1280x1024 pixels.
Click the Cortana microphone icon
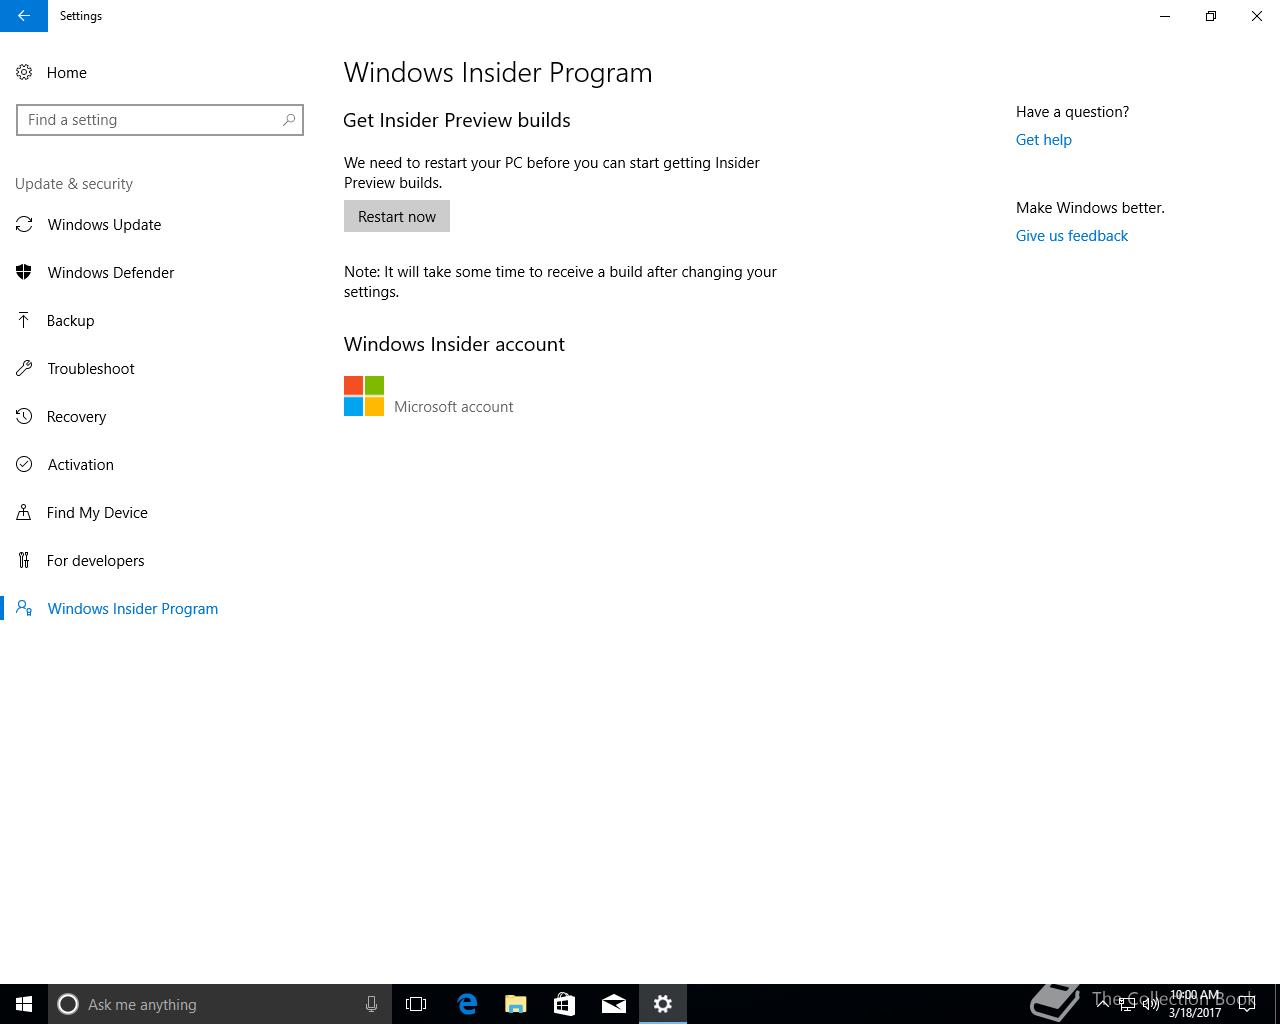(x=371, y=1004)
